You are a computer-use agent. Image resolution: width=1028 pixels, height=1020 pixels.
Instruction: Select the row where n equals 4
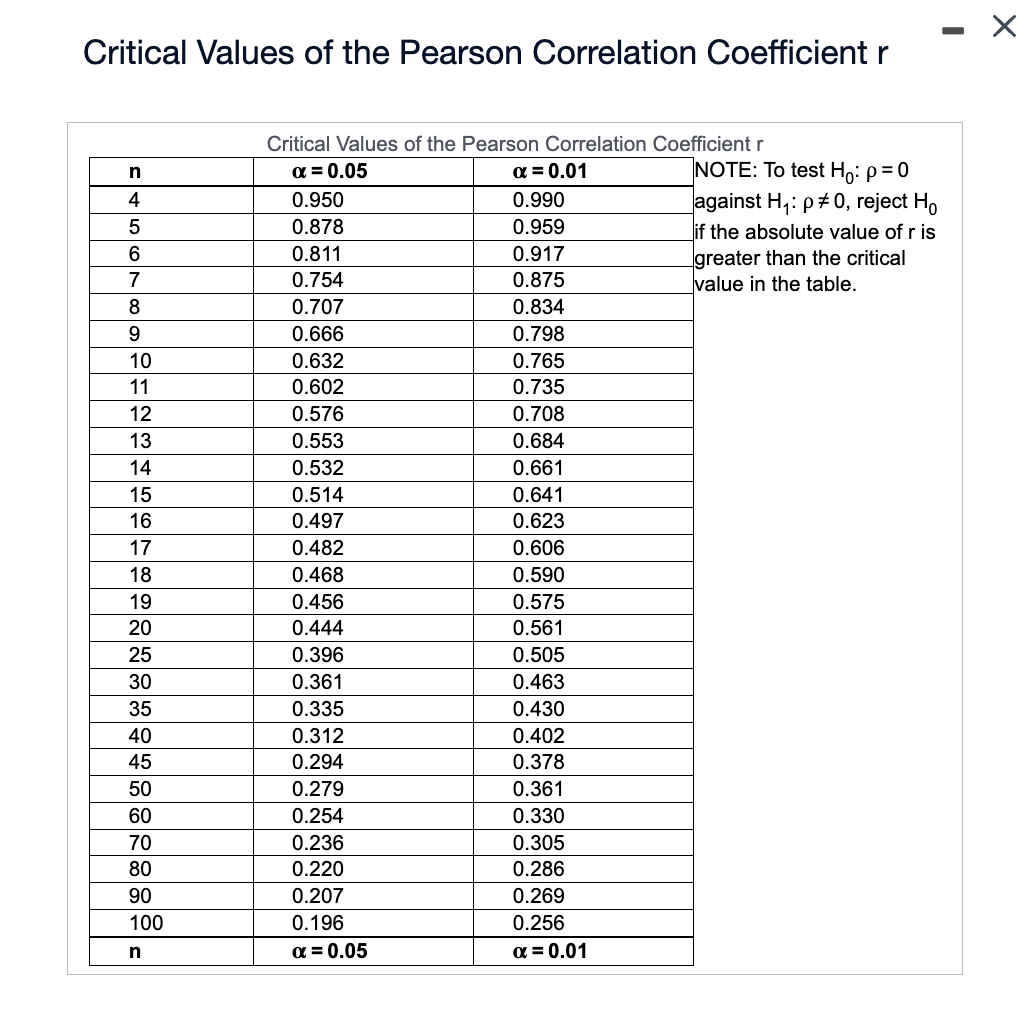click(x=135, y=199)
